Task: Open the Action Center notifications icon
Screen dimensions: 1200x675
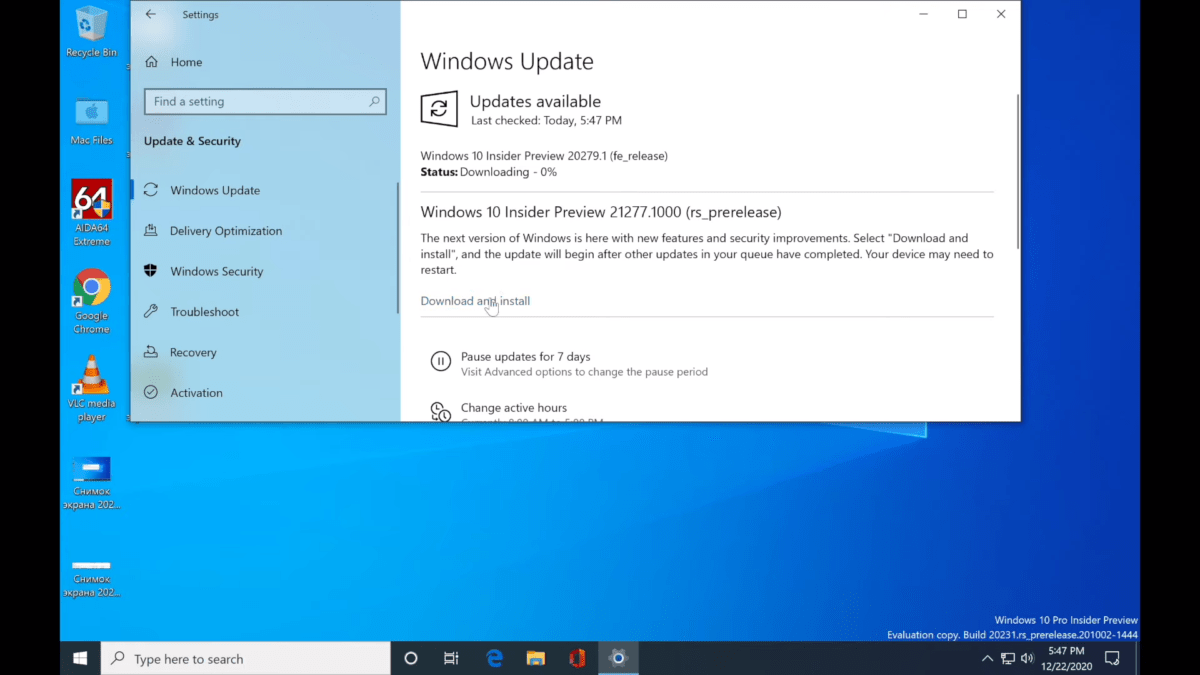Action: pyautogui.click(x=1112, y=658)
